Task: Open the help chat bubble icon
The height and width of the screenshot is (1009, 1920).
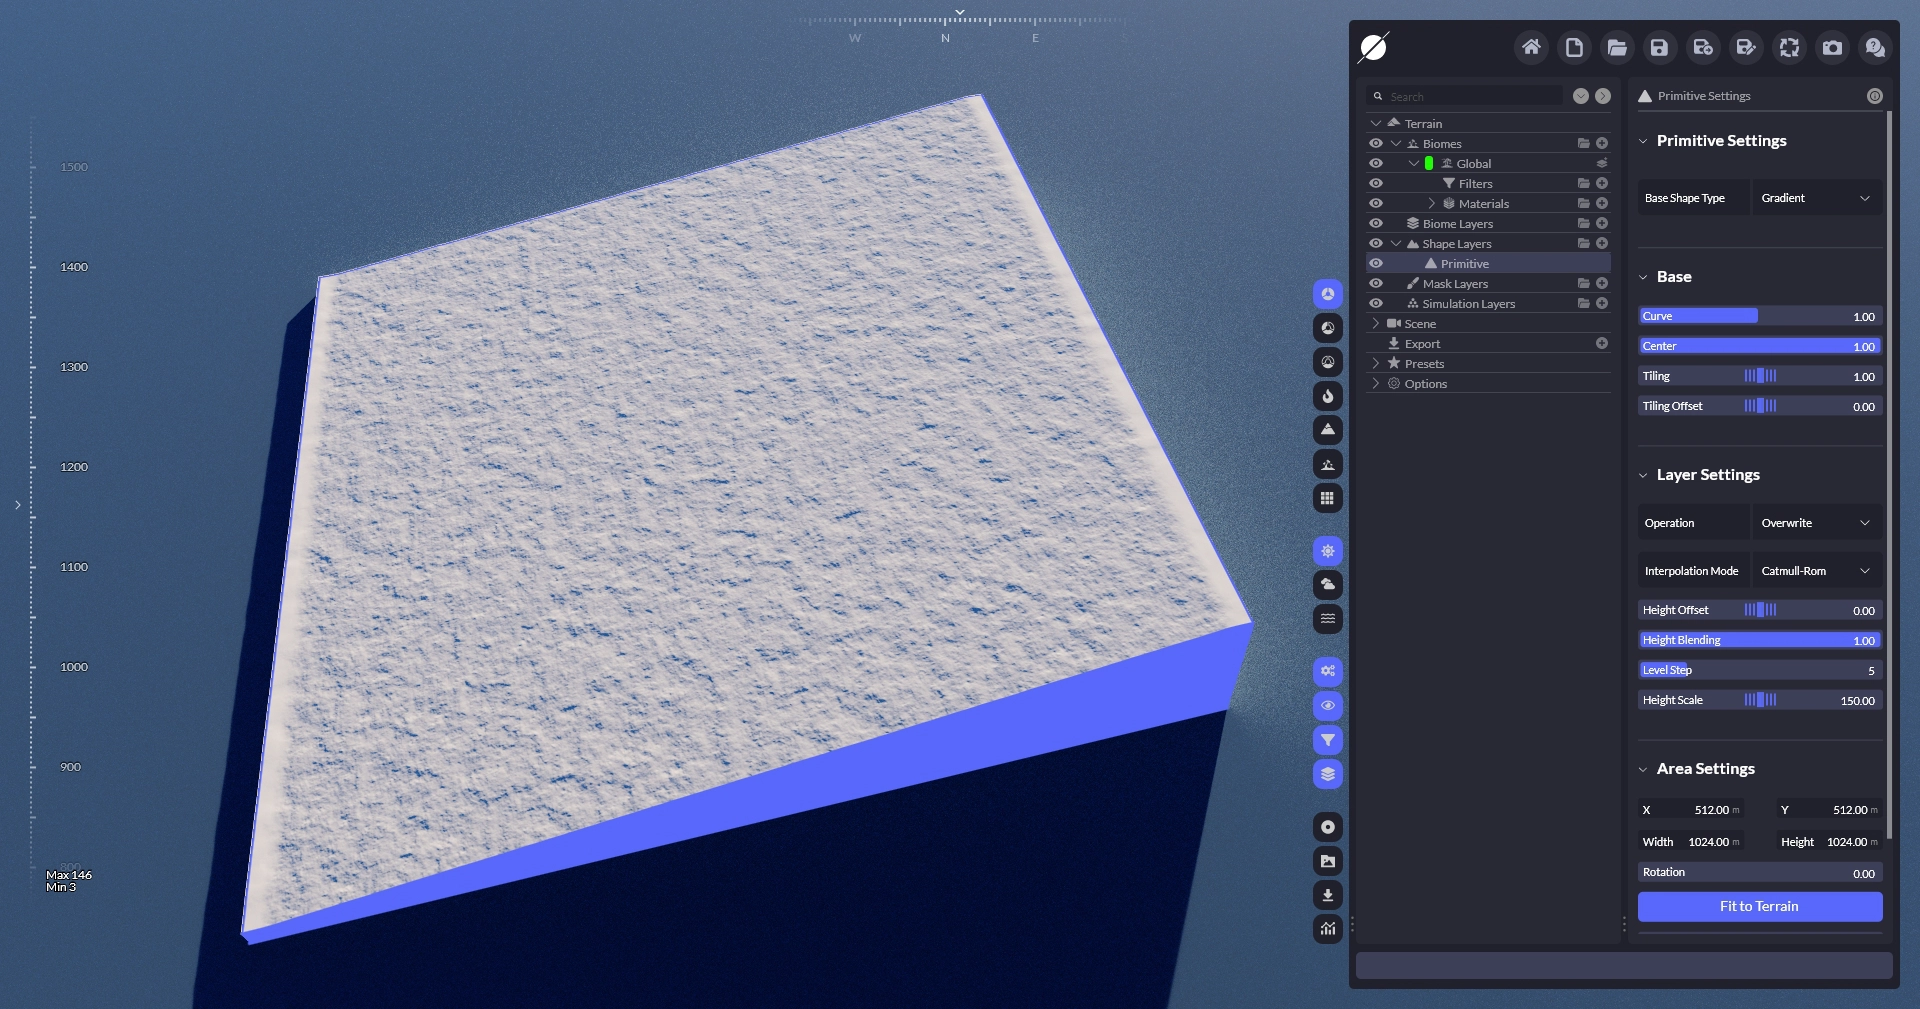Action: coord(1875,47)
